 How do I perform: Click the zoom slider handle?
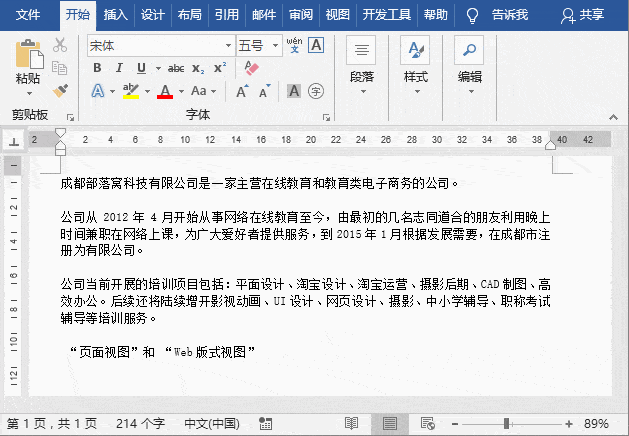pyautogui.click(x=507, y=424)
